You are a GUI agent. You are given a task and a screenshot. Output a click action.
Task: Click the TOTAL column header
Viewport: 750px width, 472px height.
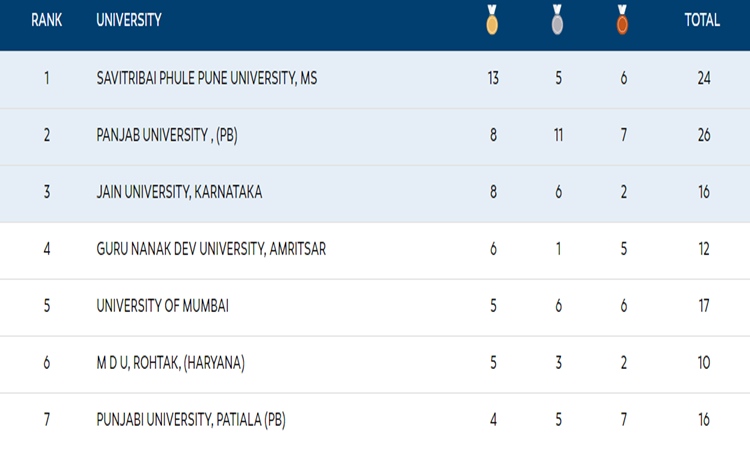pos(702,20)
